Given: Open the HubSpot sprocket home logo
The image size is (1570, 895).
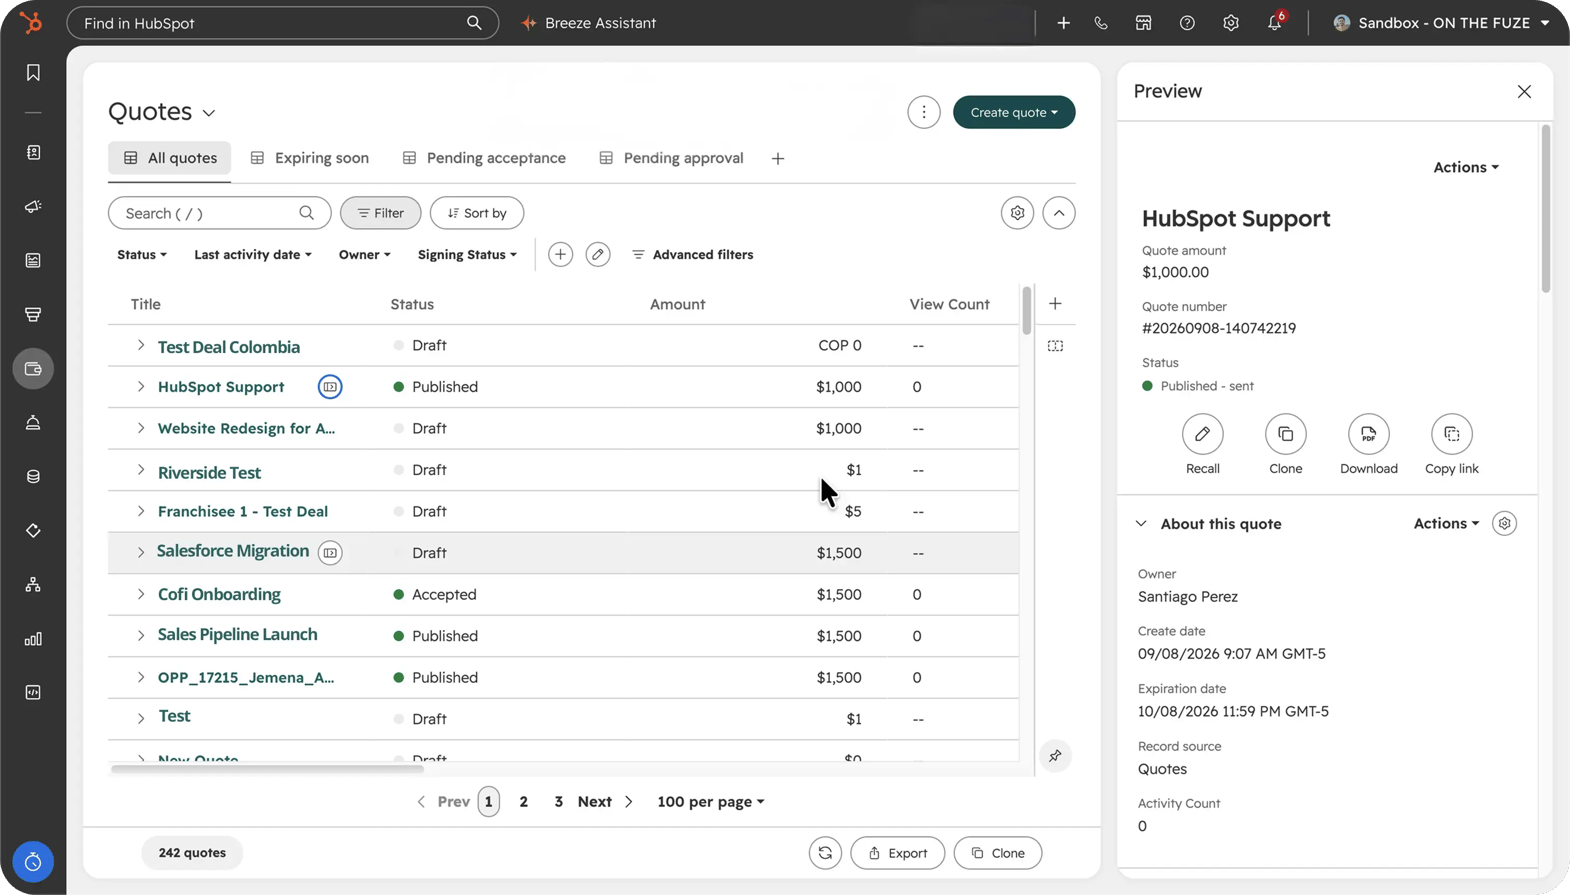Looking at the screenshot, I should [32, 22].
